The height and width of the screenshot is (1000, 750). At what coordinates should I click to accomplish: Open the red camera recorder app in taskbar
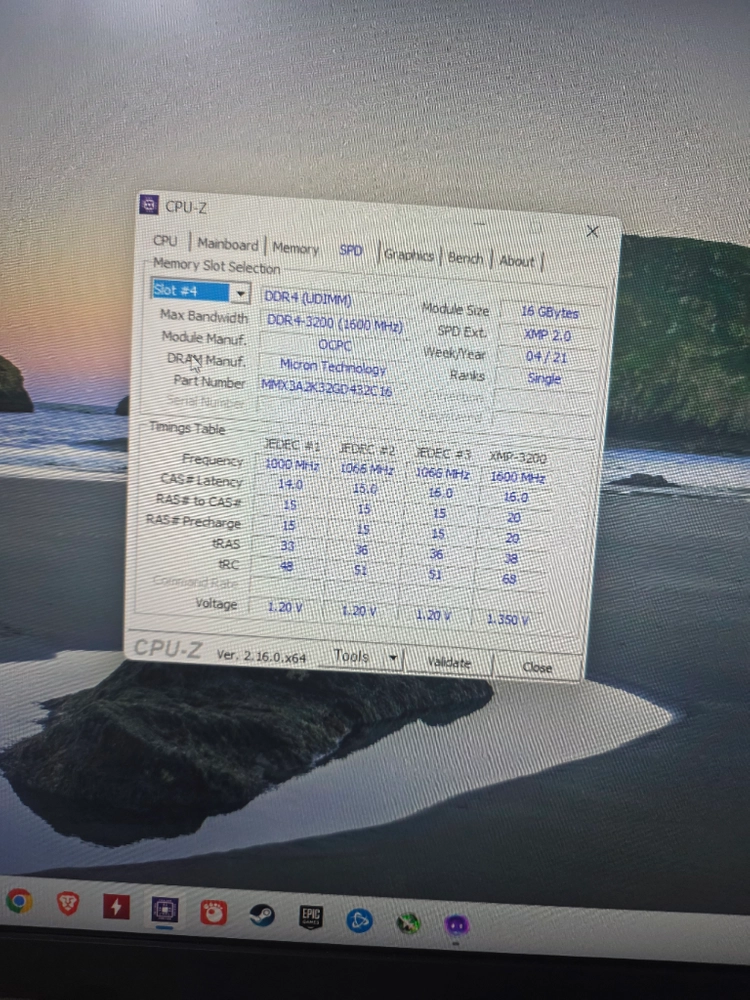click(x=213, y=913)
